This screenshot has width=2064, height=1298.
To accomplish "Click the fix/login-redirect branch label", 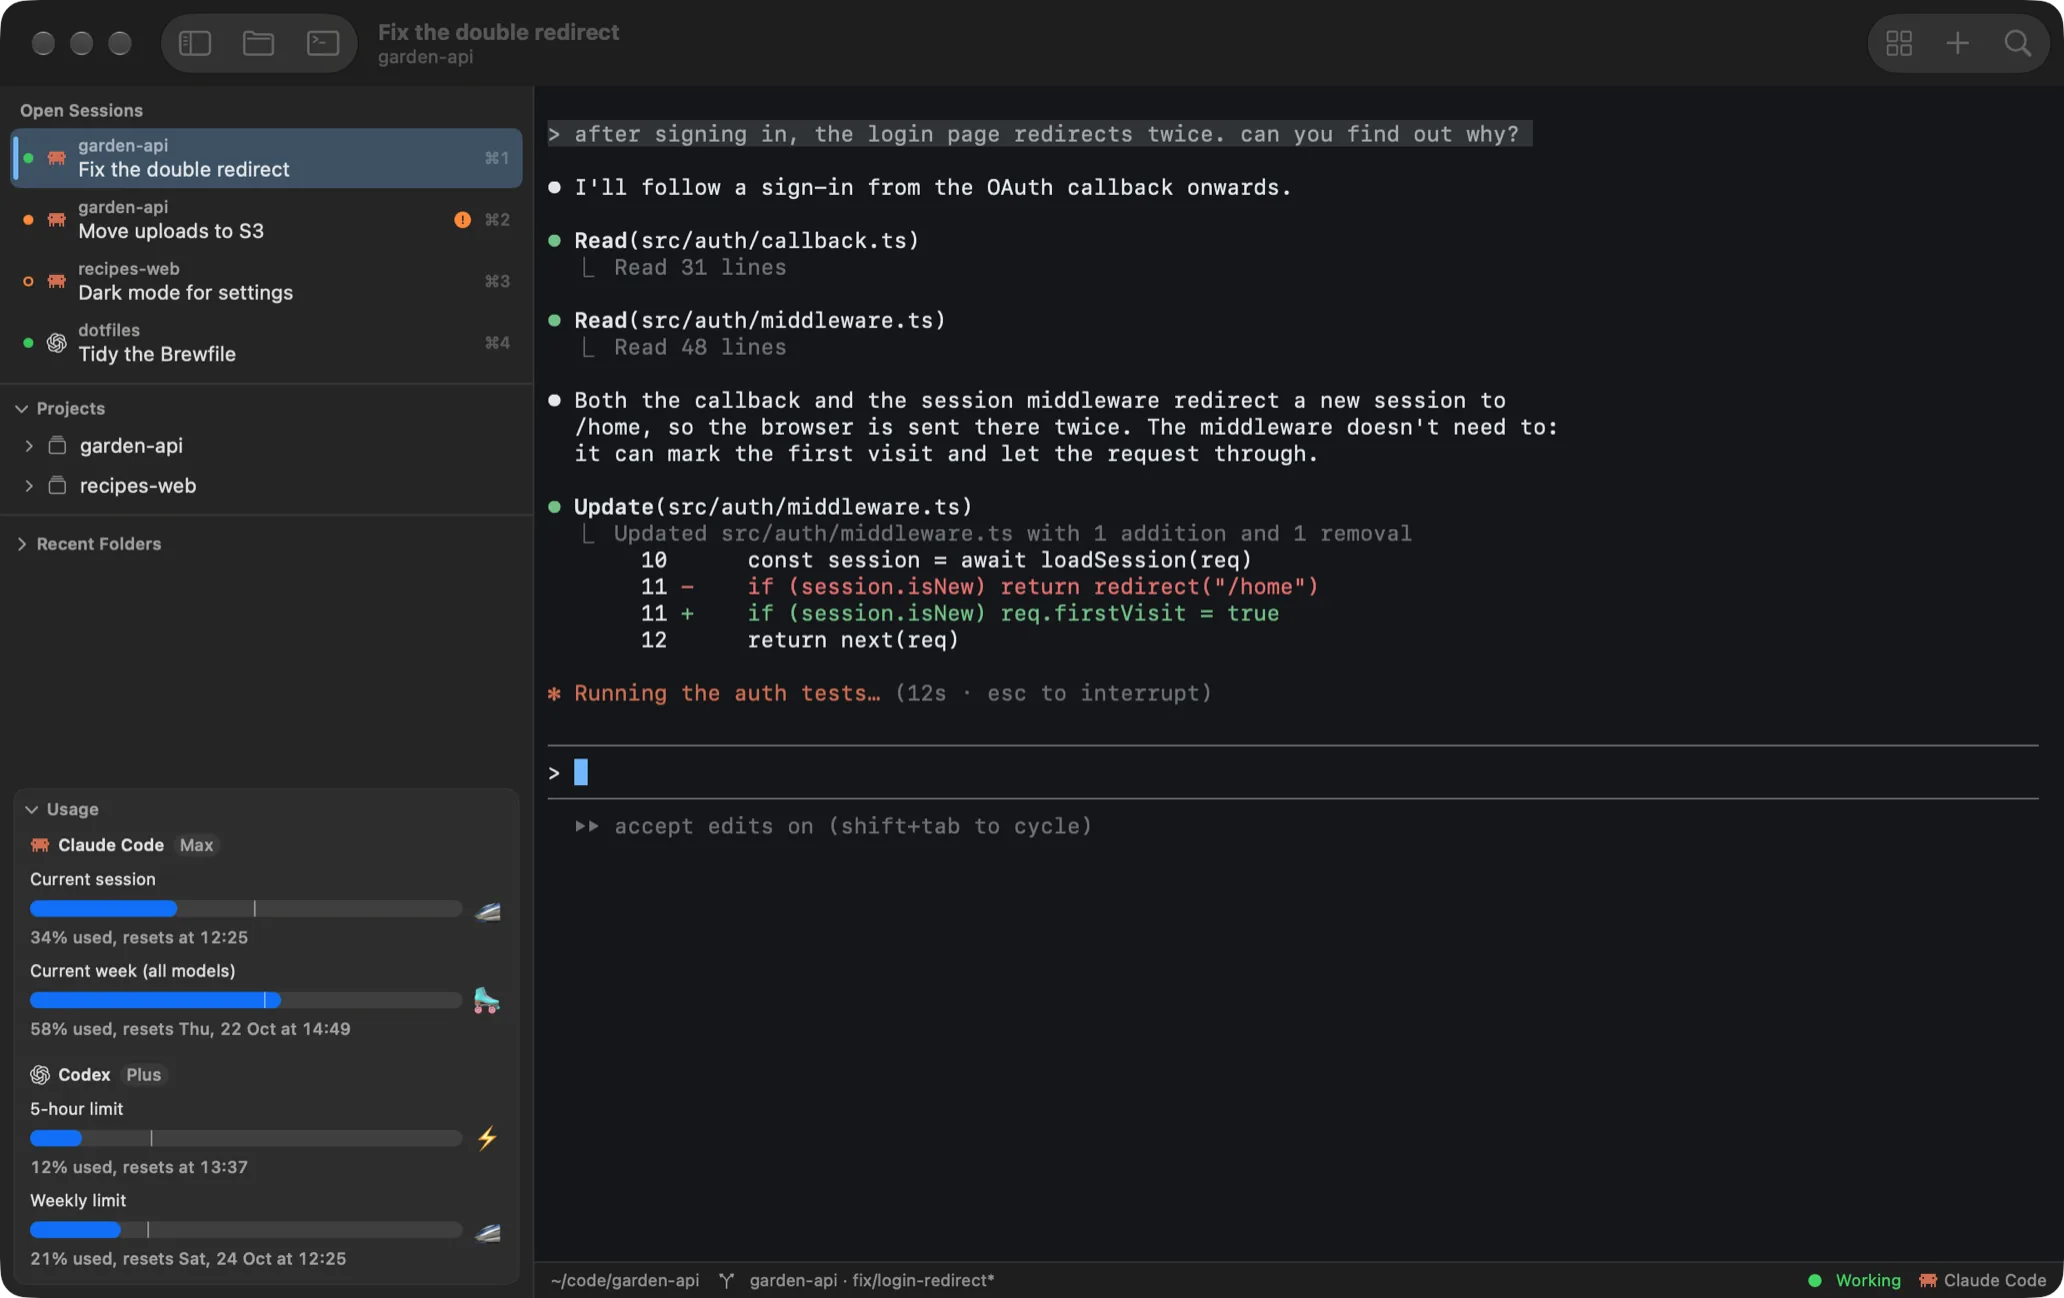I will pos(923,1280).
